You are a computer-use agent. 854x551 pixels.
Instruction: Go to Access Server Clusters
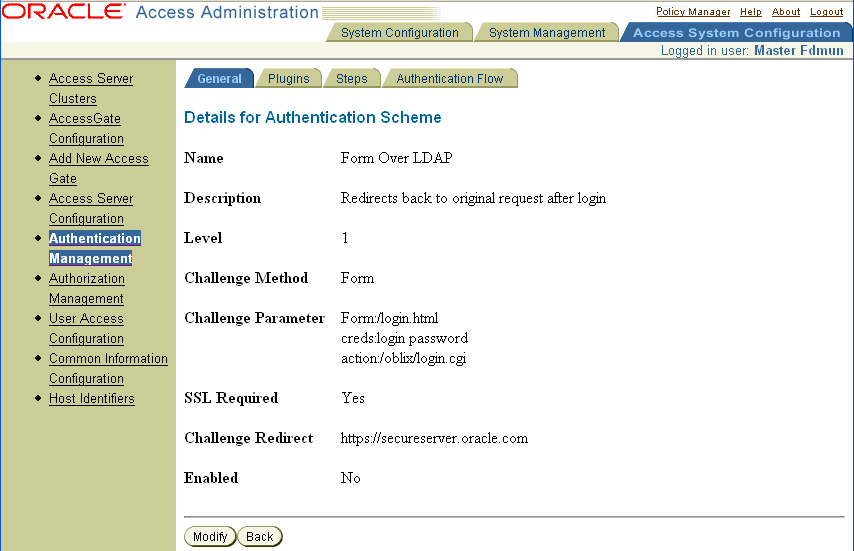[91, 88]
